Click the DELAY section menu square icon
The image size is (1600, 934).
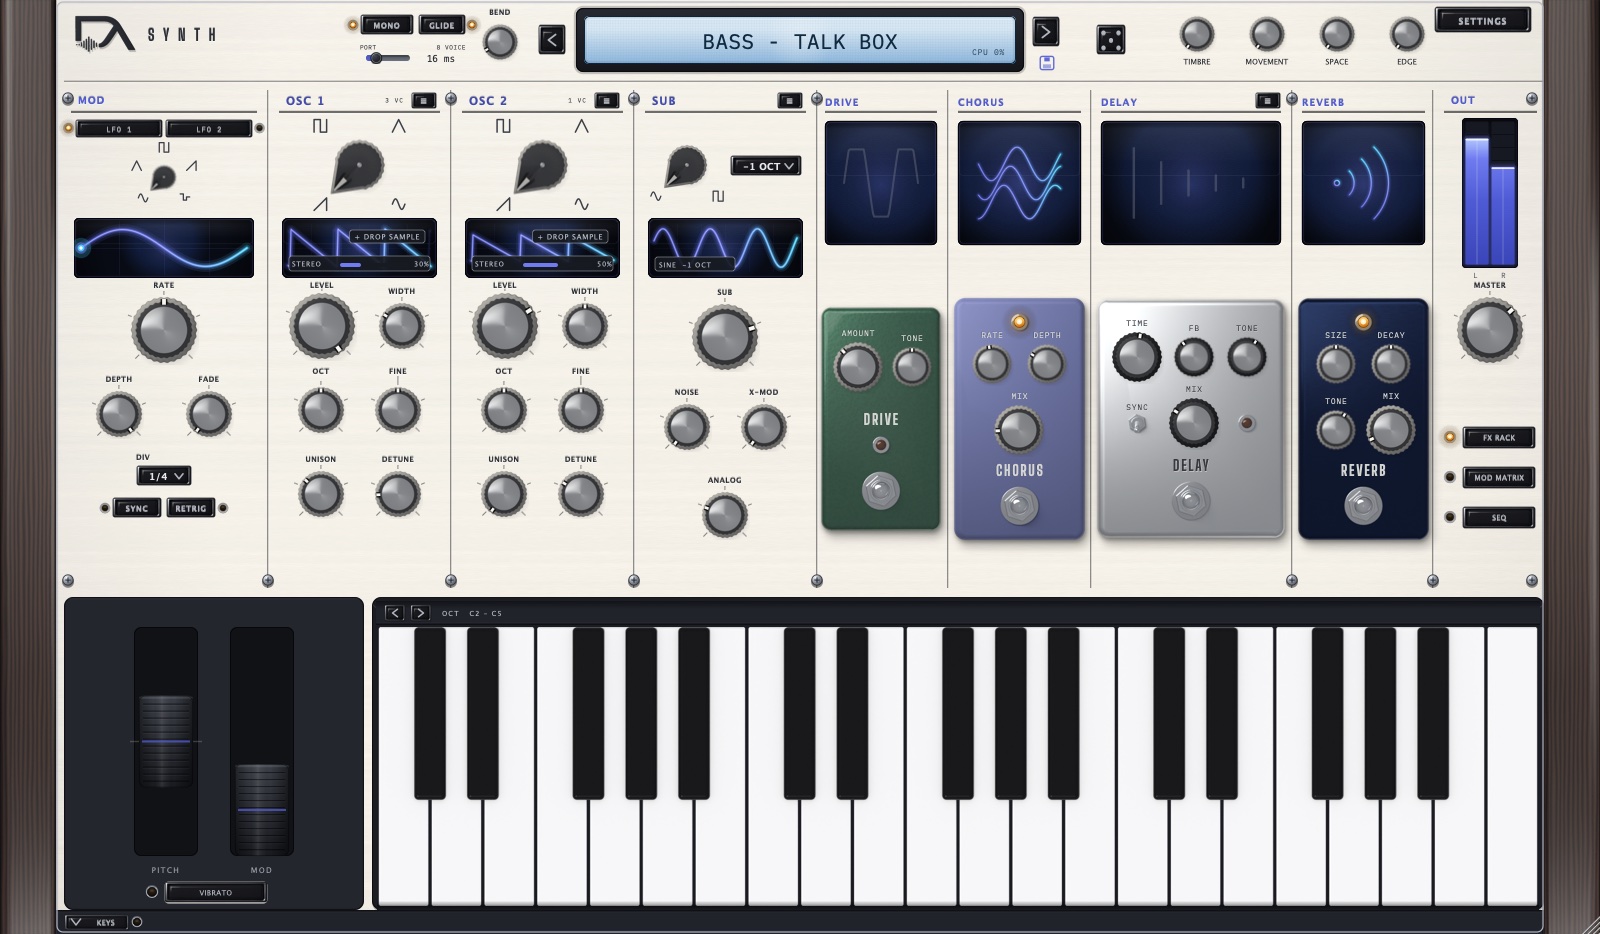pos(1267,101)
